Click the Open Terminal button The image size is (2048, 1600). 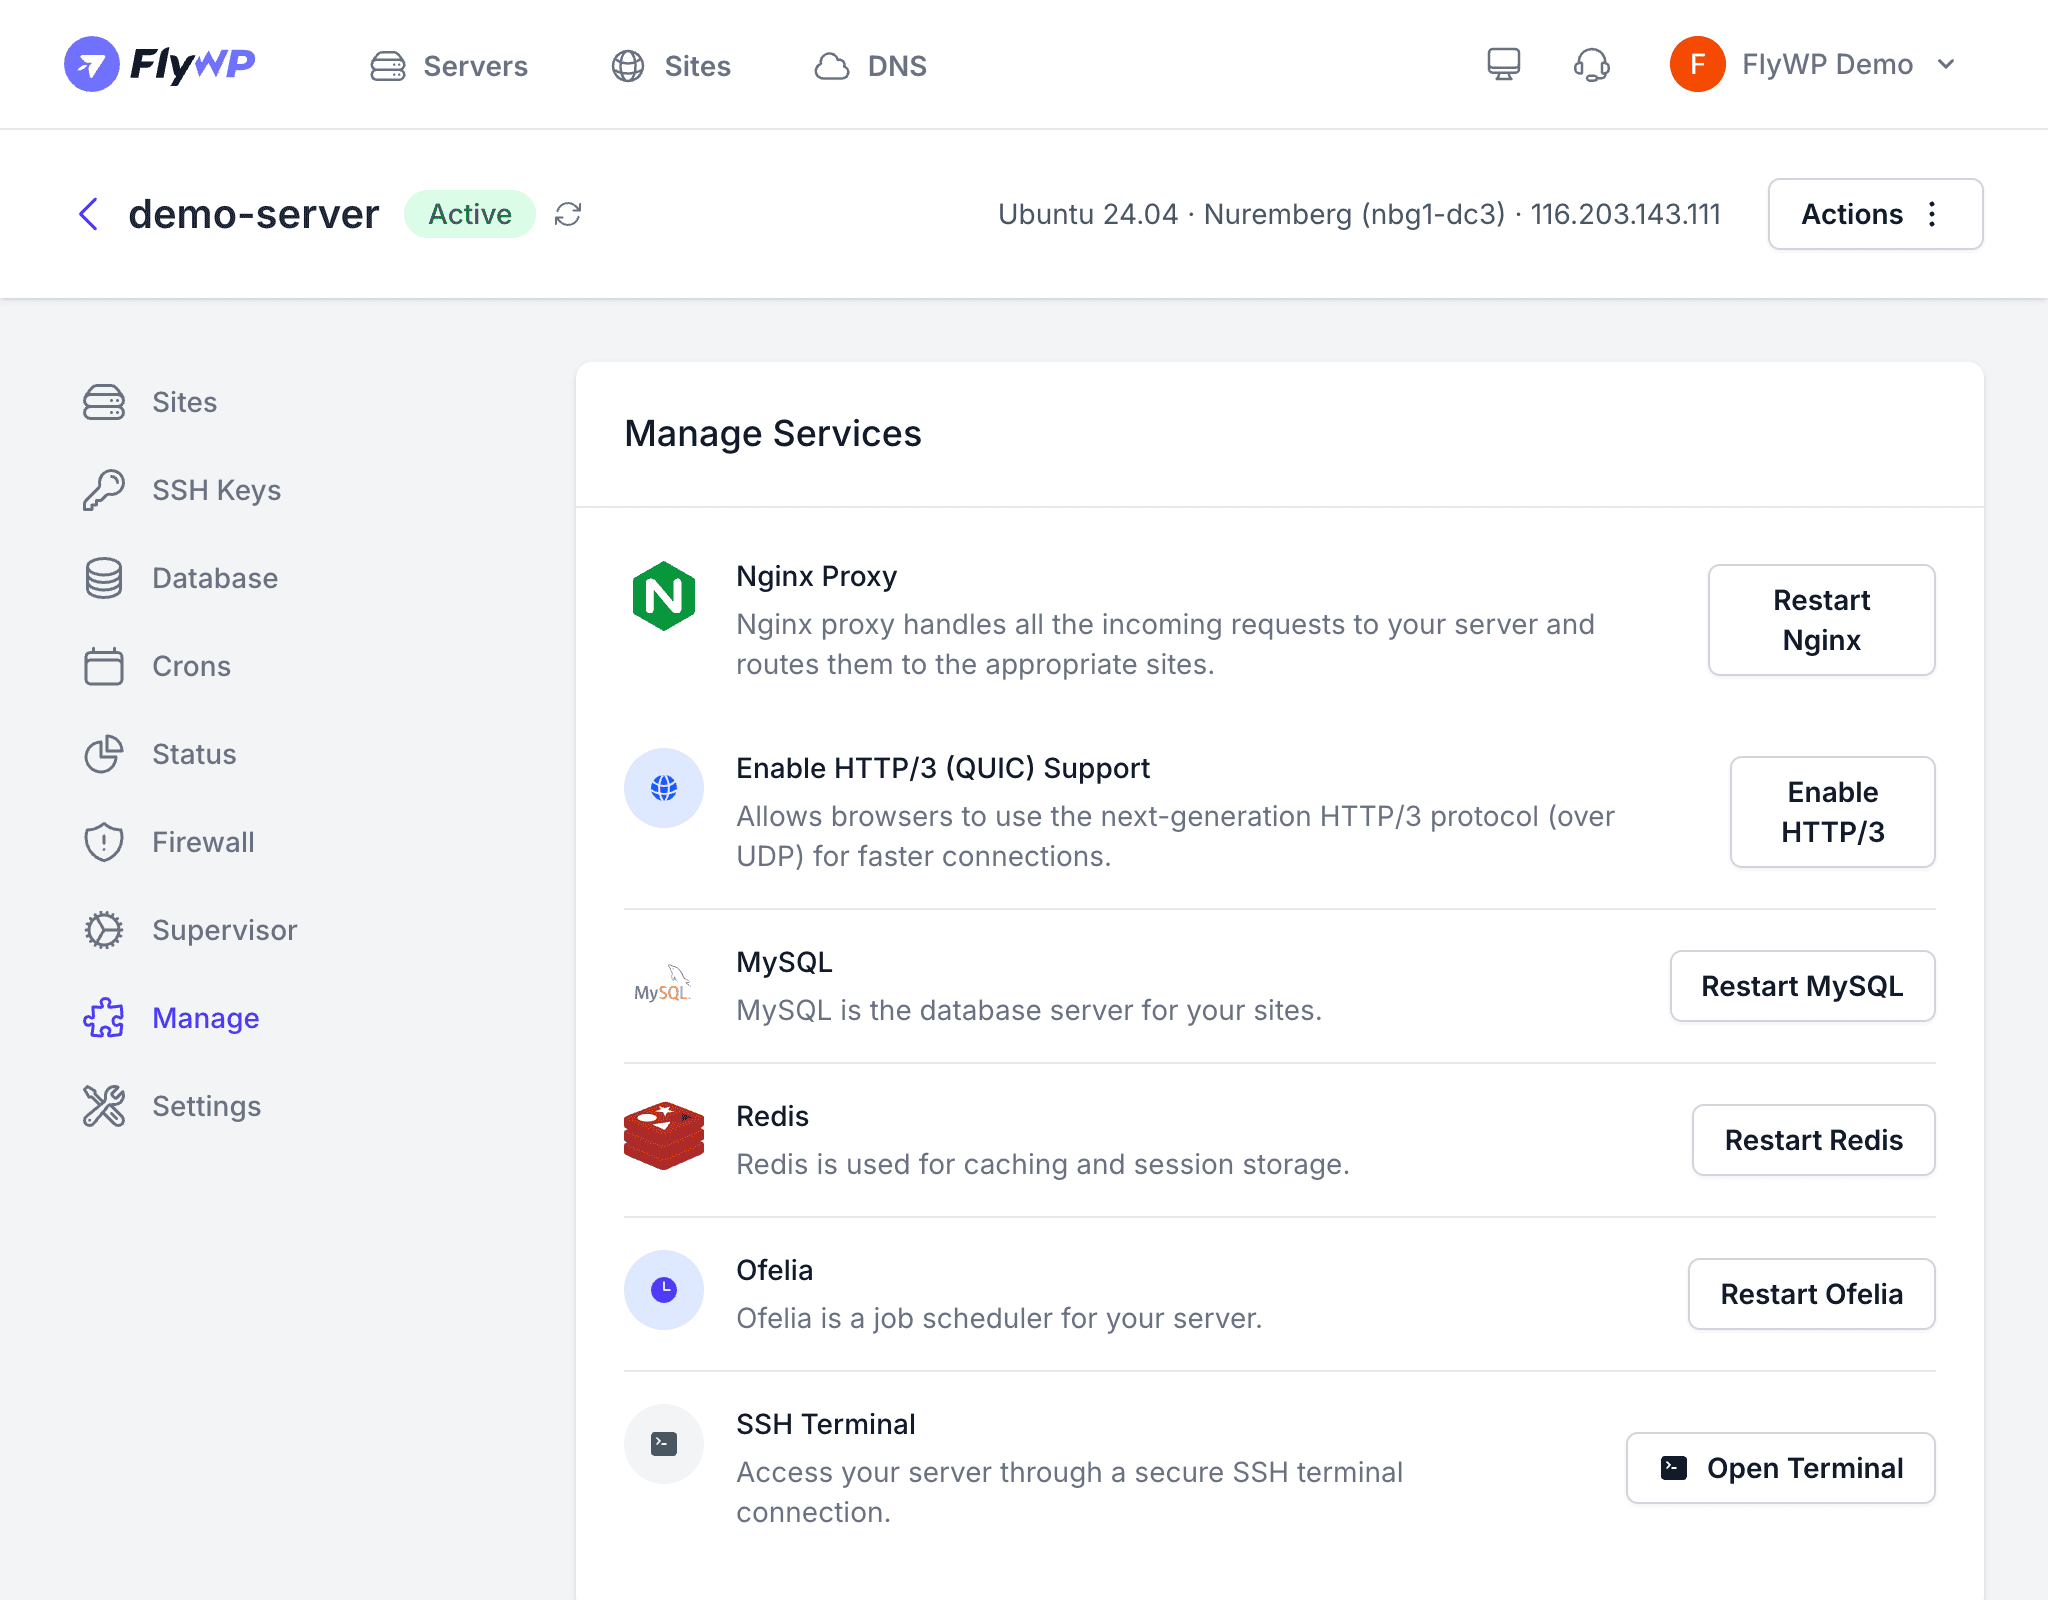pos(1781,1468)
